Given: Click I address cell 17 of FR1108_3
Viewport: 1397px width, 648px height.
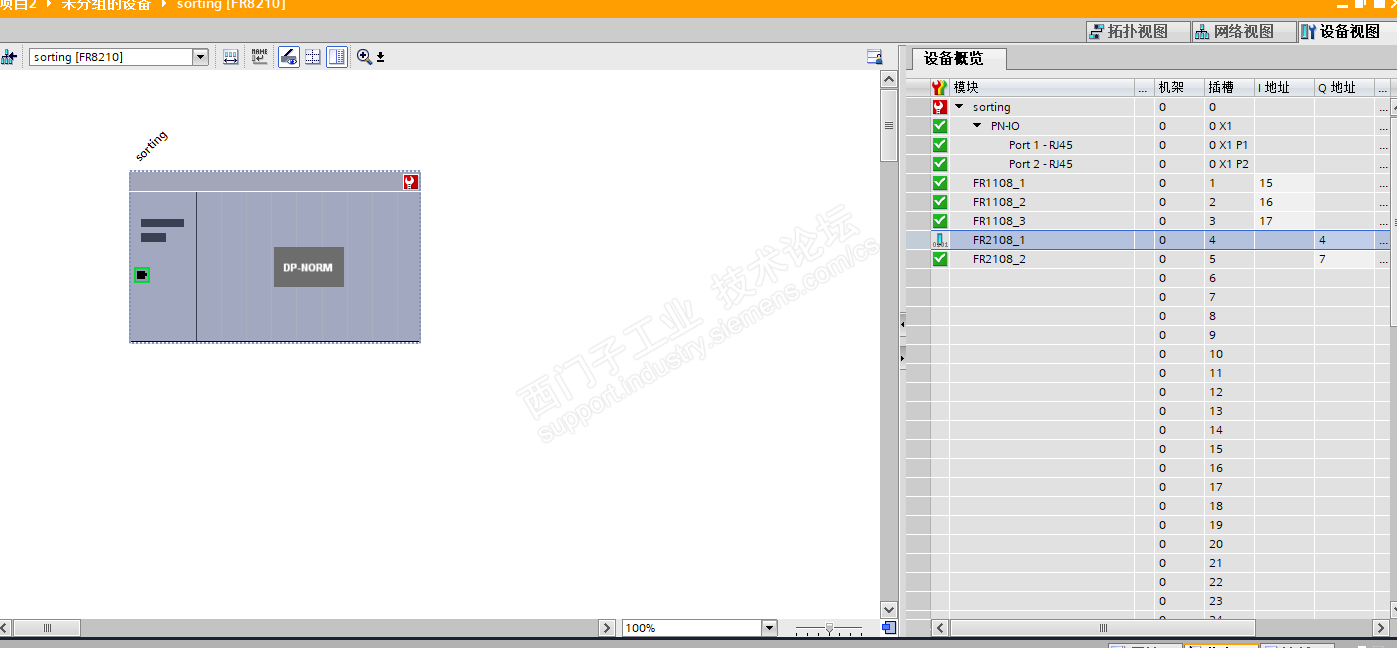Looking at the screenshot, I should pyautogui.click(x=1284, y=221).
